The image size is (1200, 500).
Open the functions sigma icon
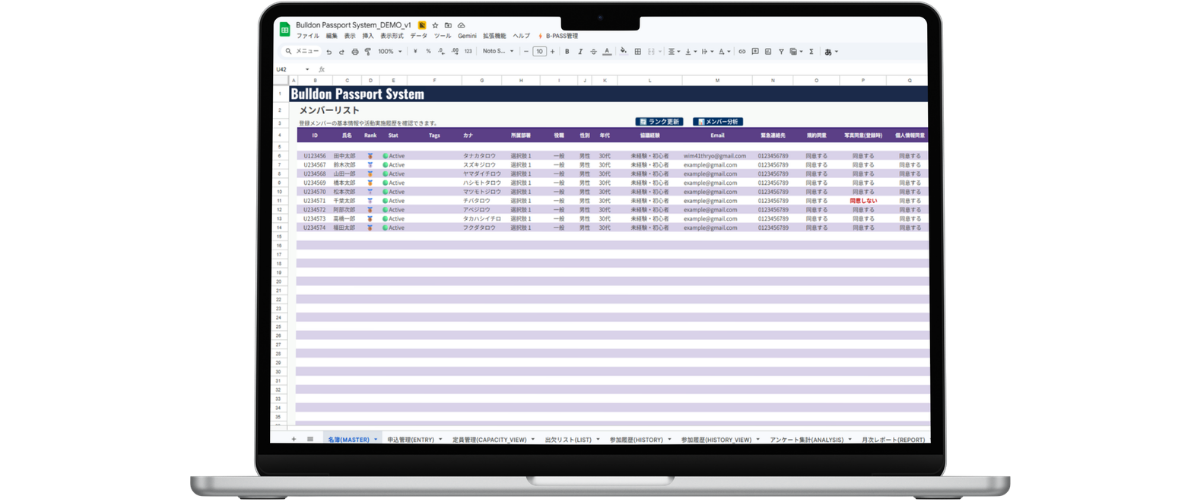(811, 51)
